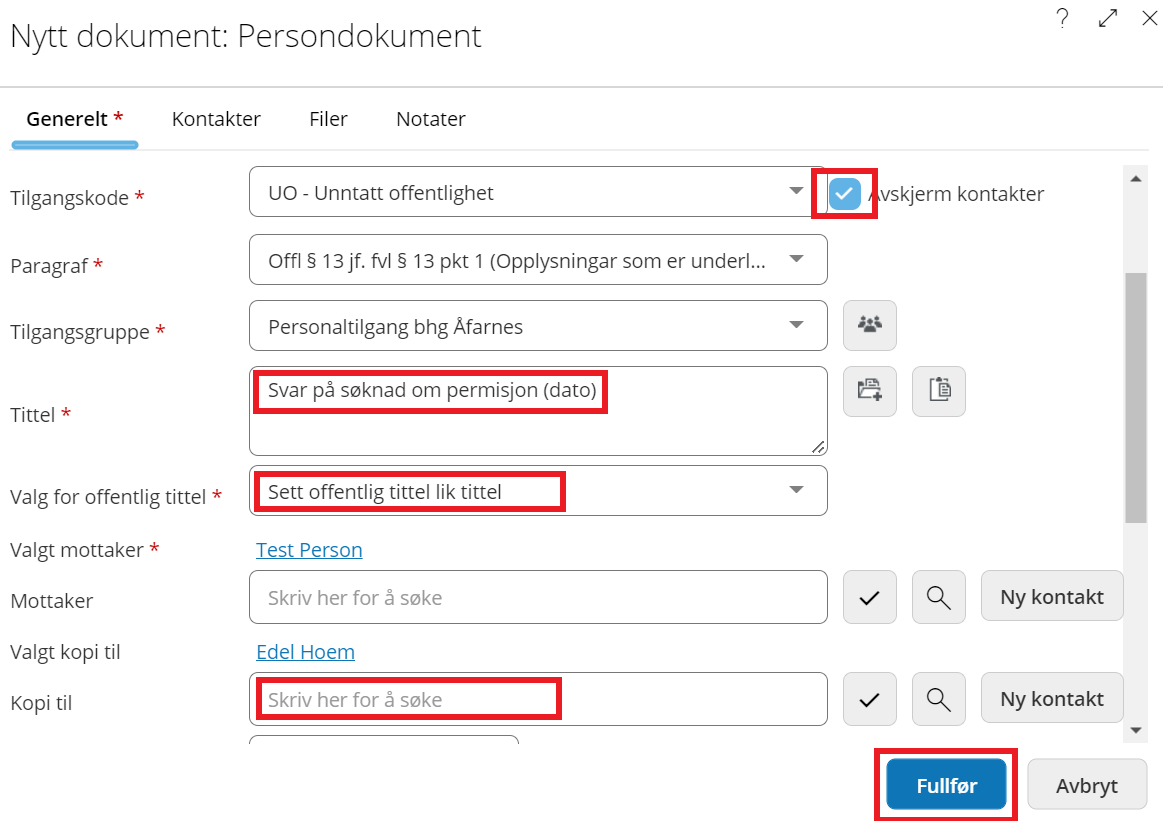Confirm Mottaker with the checkmark icon
This screenshot has height=821, width=1163.
pos(869,597)
